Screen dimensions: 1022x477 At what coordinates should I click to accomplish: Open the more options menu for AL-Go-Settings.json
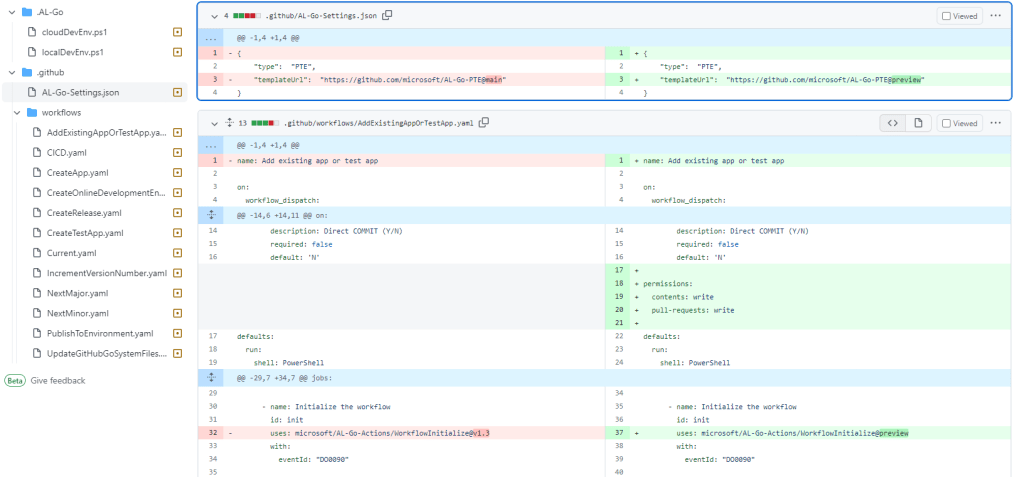(995, 15)
